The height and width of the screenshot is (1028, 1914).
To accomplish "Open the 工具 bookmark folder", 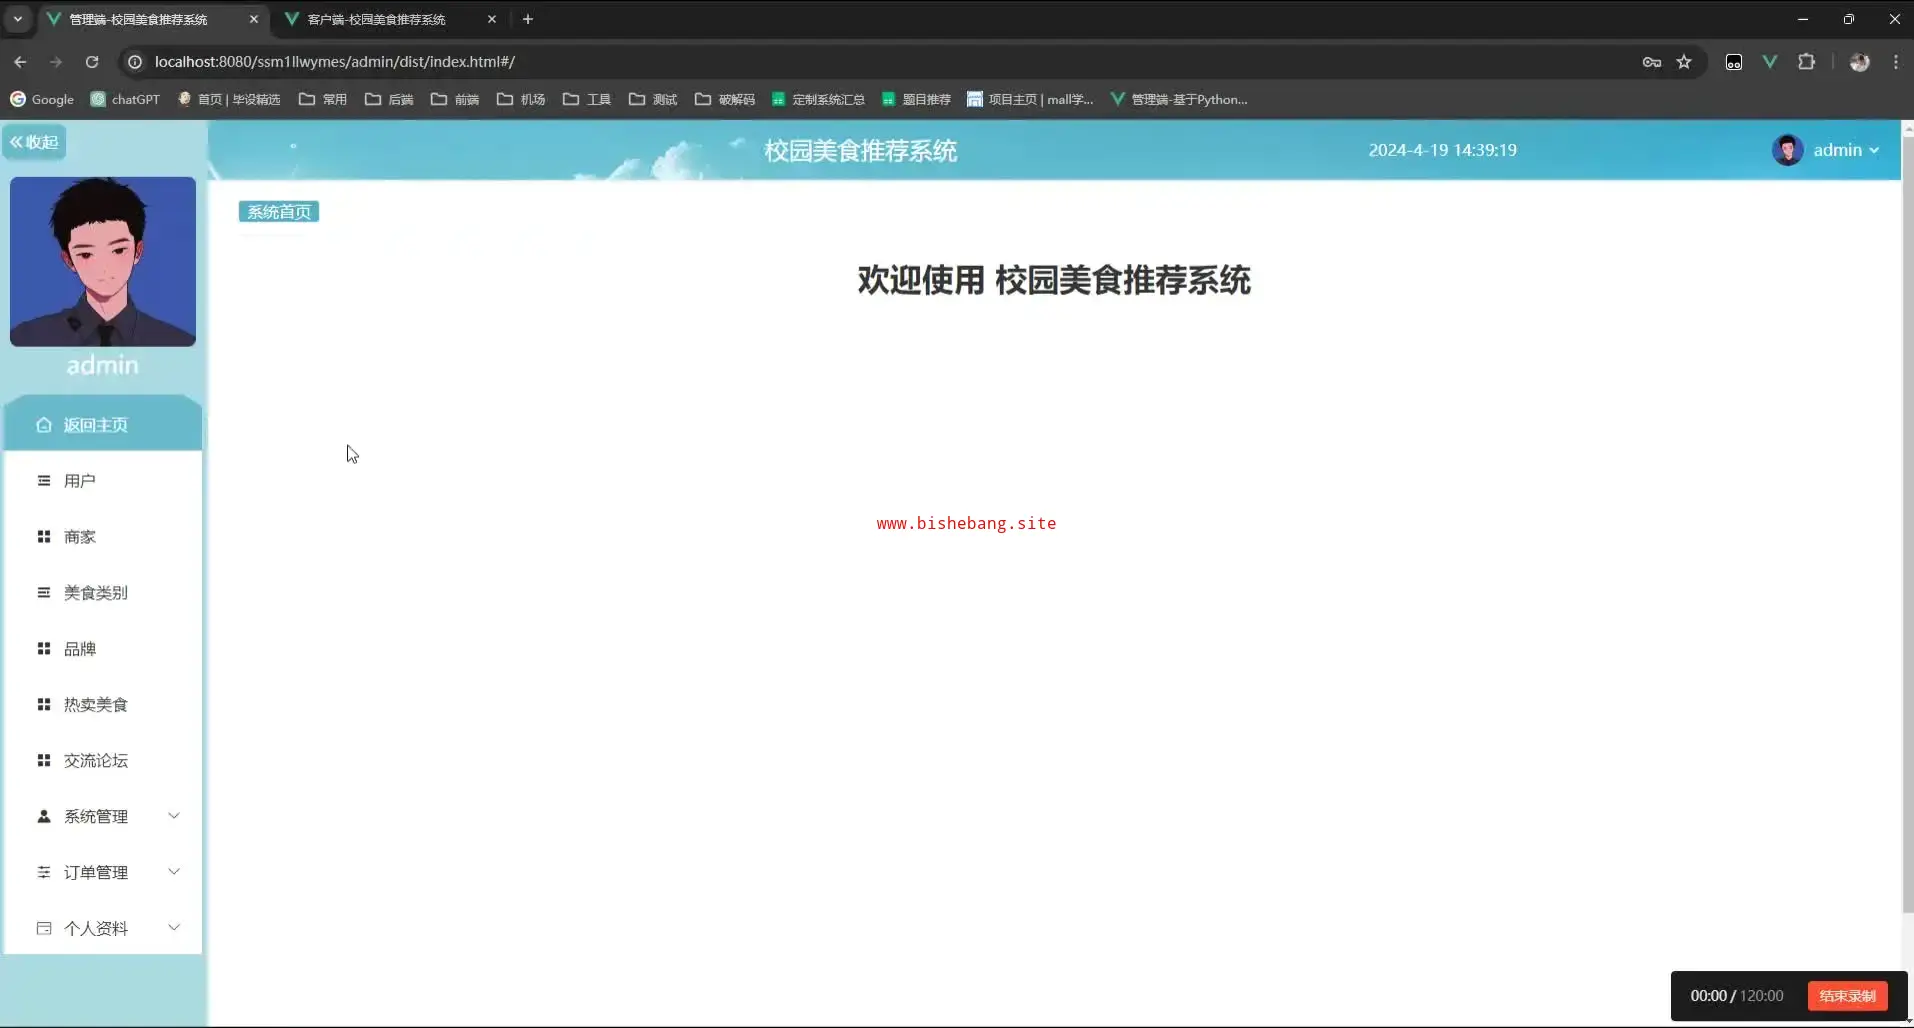I will click(587, 99).
